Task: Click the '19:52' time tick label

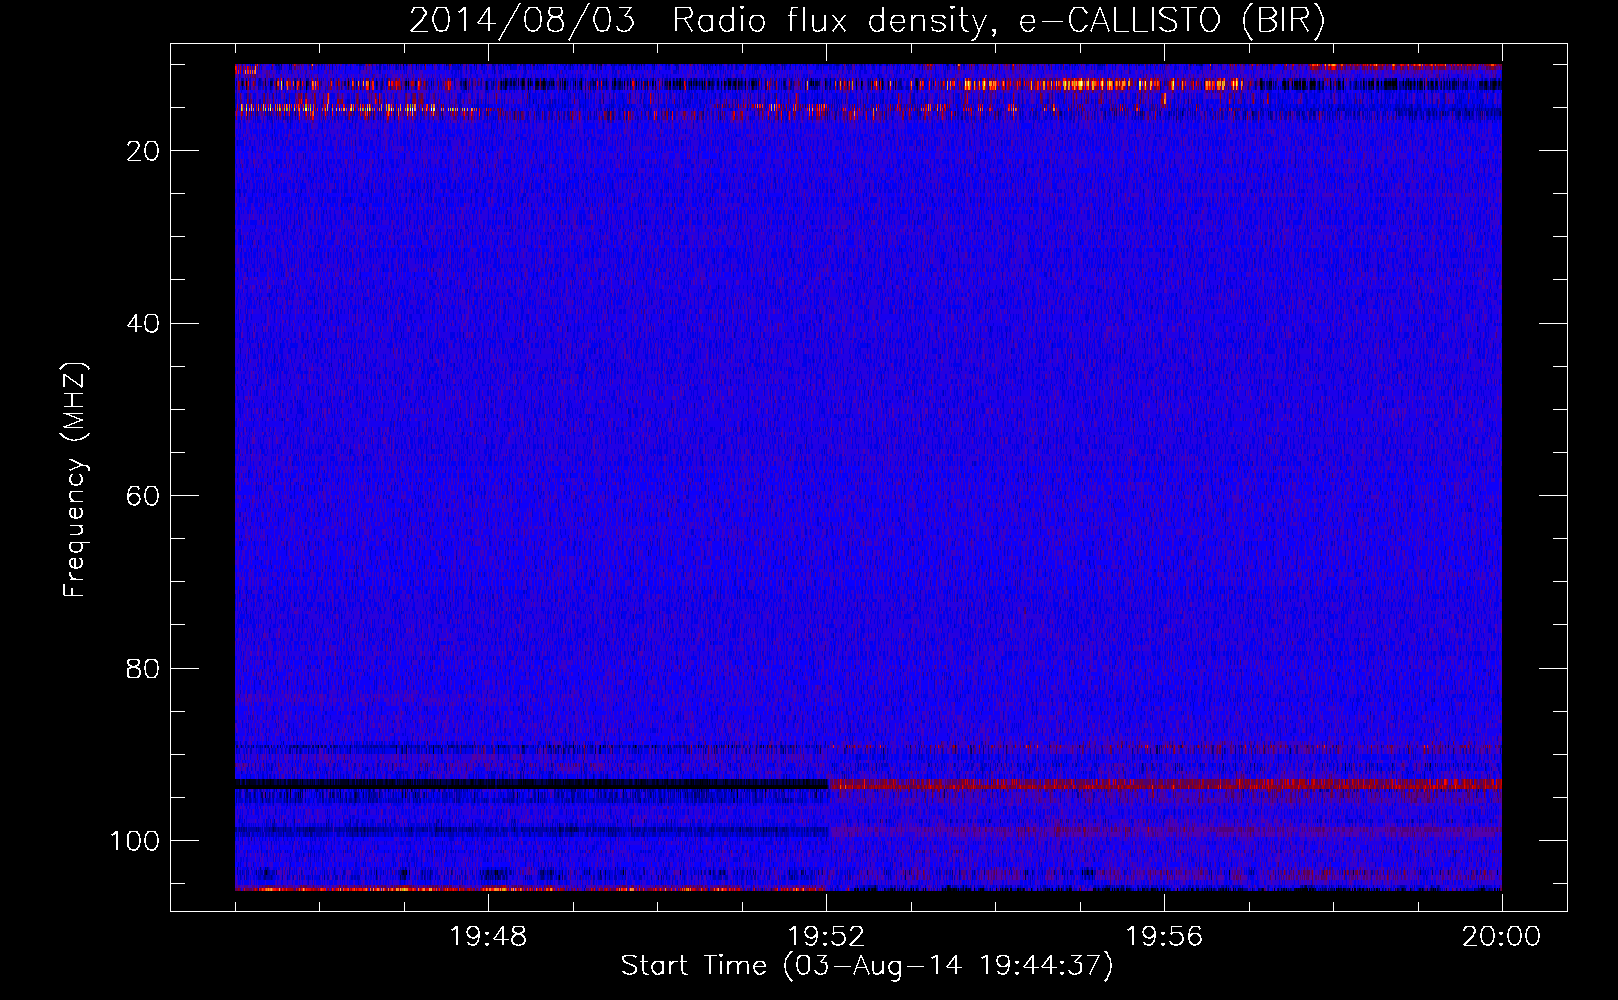Action: [x=826, y=937]
